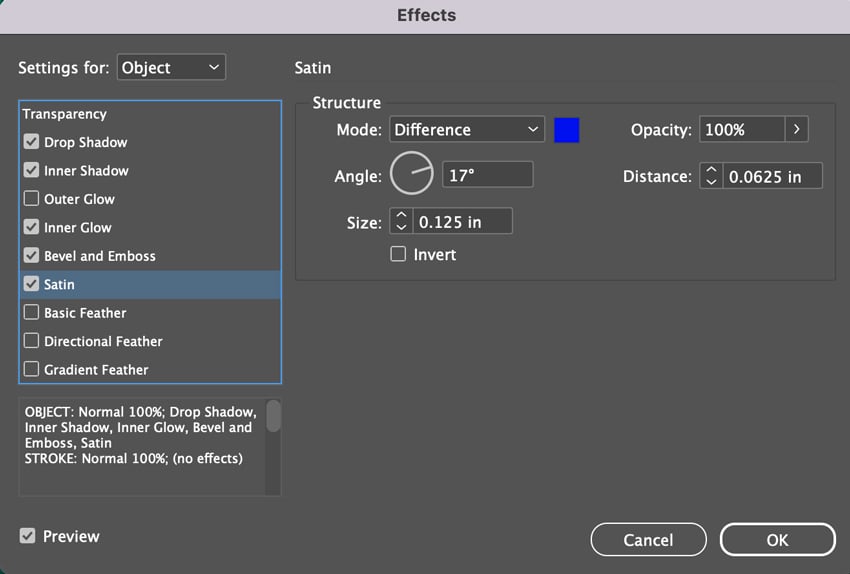Image resolution: width=850 pixels, height=574 pixels.
Task: Confirm effects with the OK button
Action: click(x=777, y=540)
